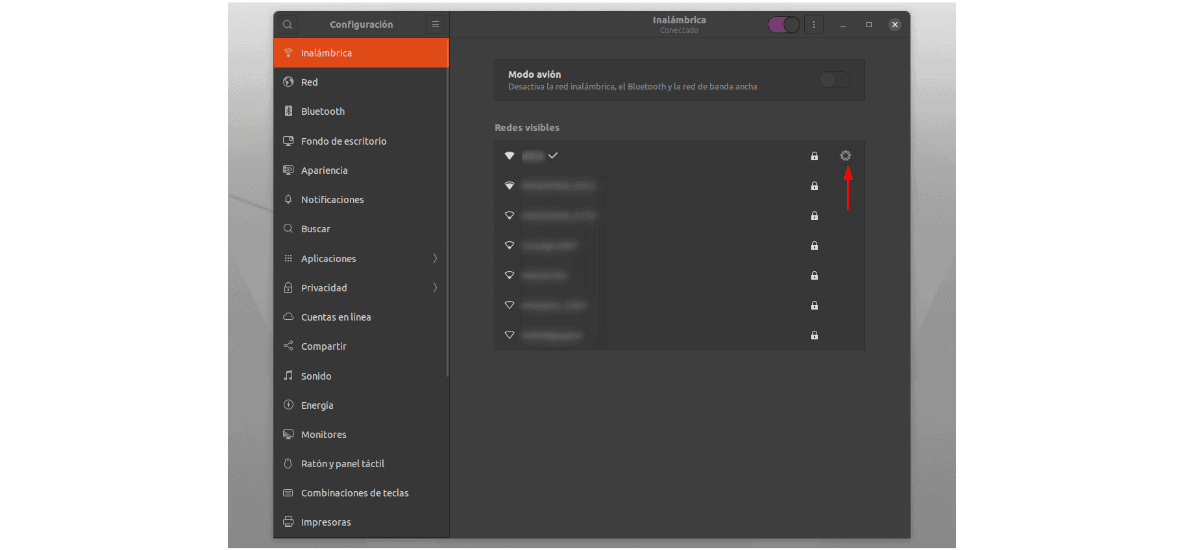Expand Privacidad with its chevron

click(x=435, y=288)
